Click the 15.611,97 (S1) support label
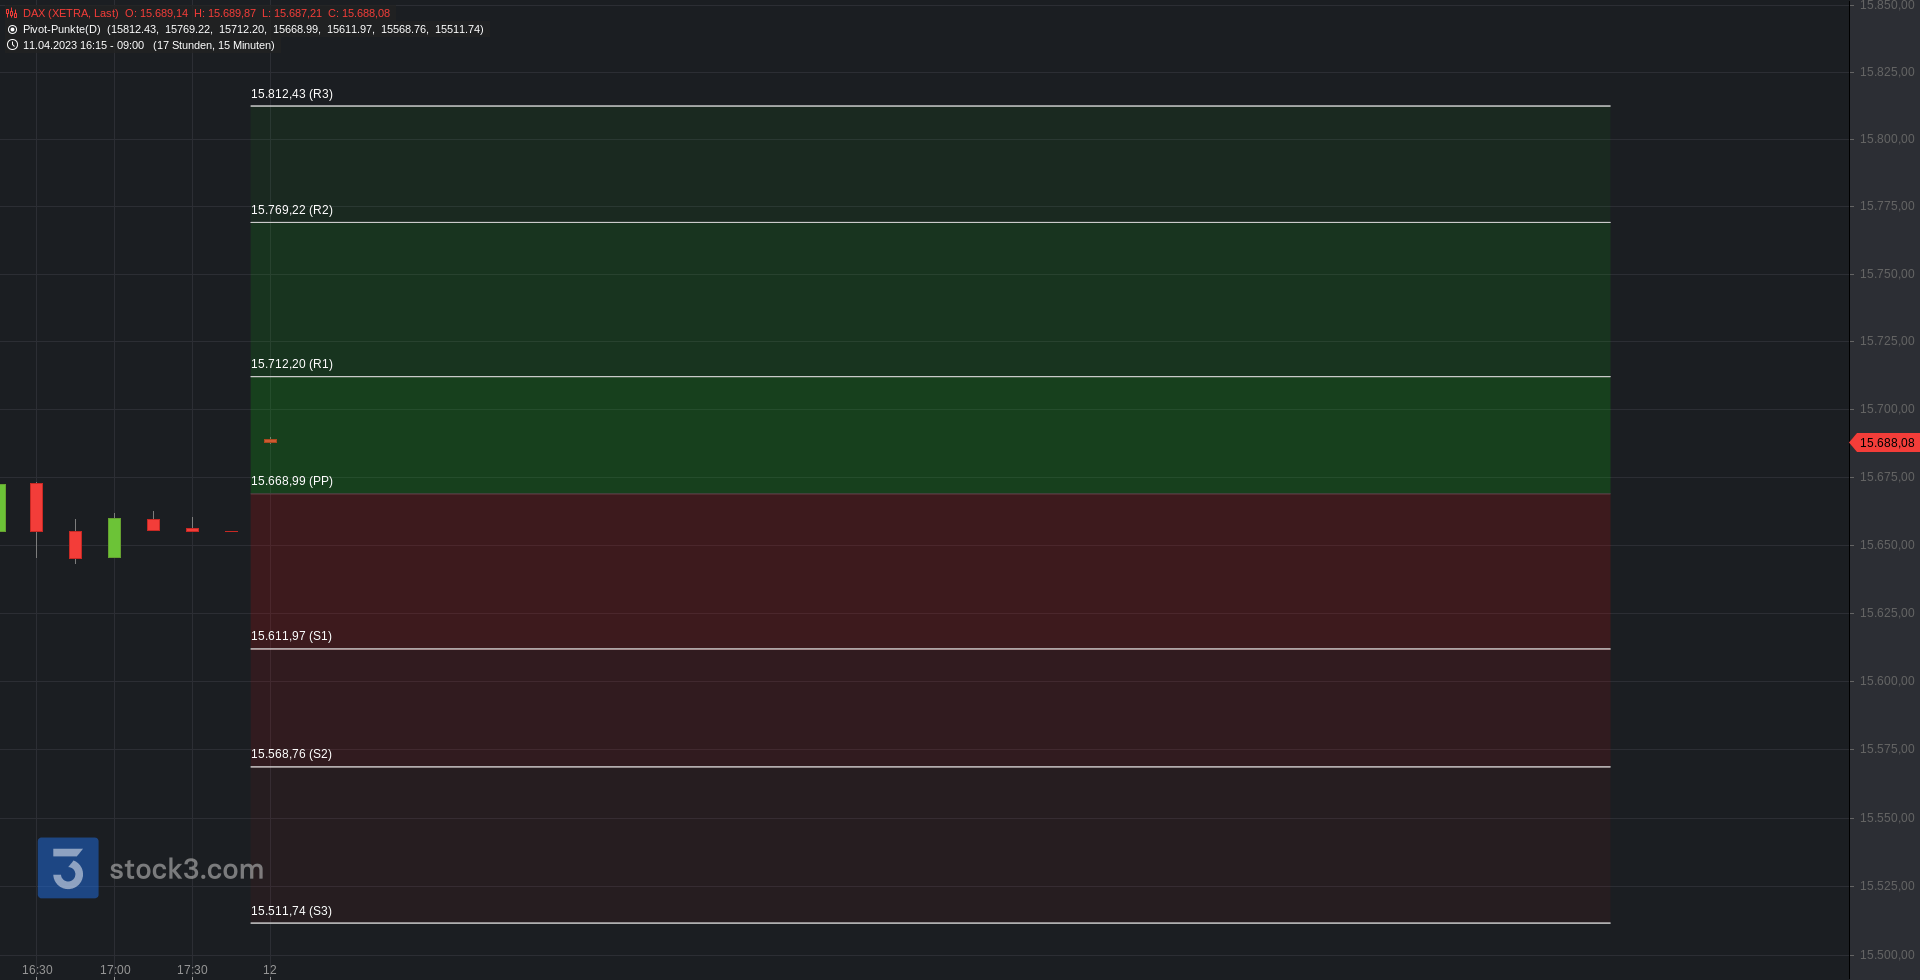The height and width of the screenshot is (980, 1920). [291, 636]
